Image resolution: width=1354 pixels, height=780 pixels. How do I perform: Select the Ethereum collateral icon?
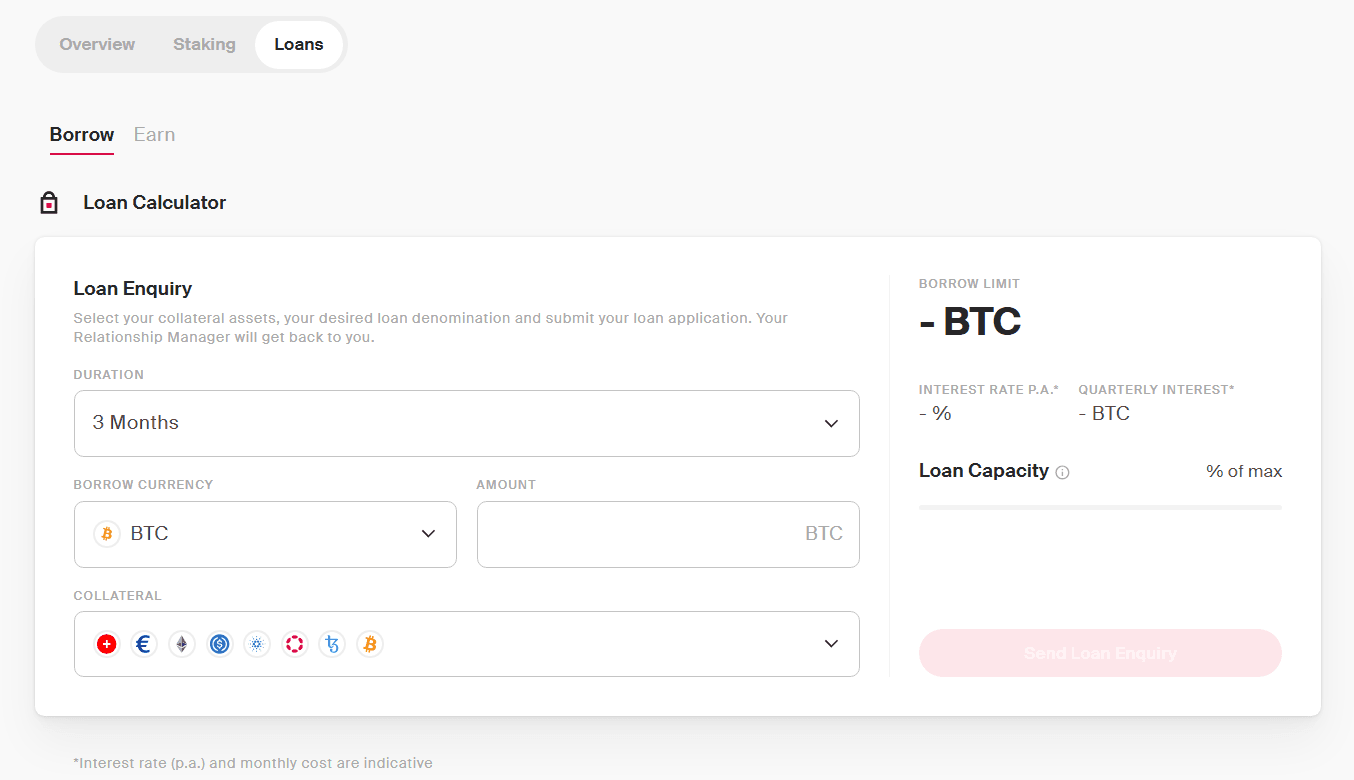(x=181, y=644)
